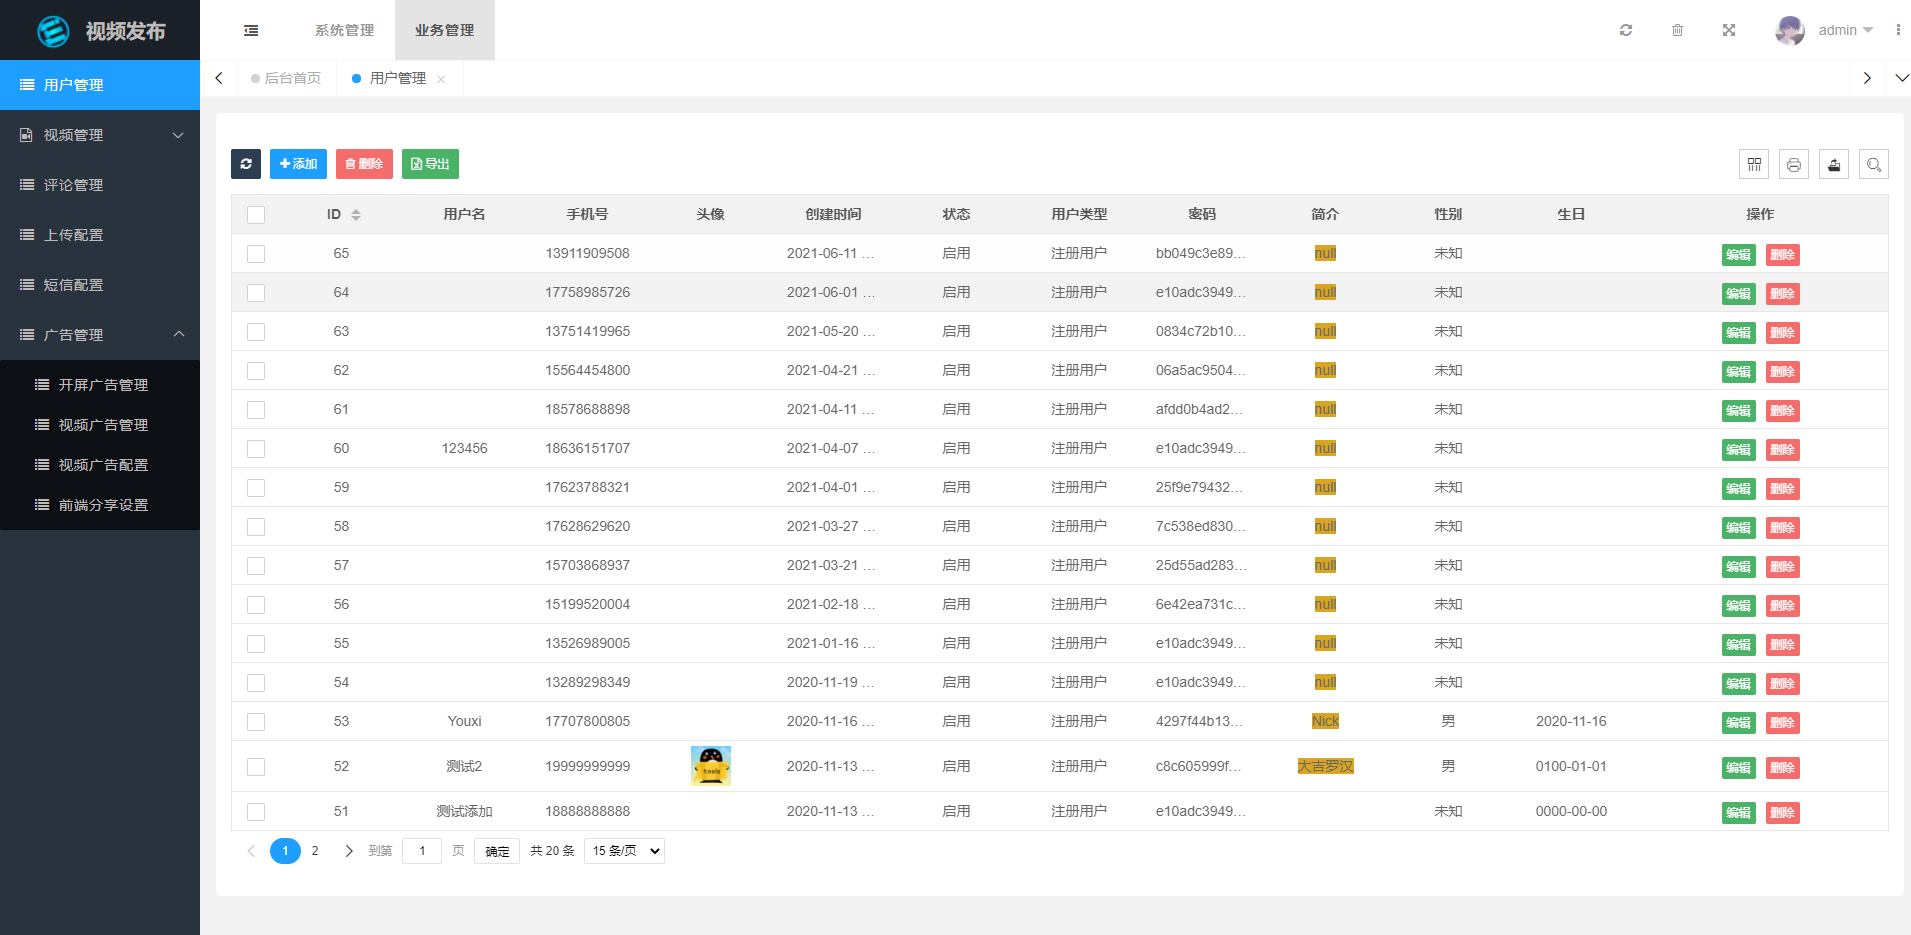Click the 添加 button to add a user
Image resolution: width=1911 pixels, height=935 pixels.
pos(298,164)
